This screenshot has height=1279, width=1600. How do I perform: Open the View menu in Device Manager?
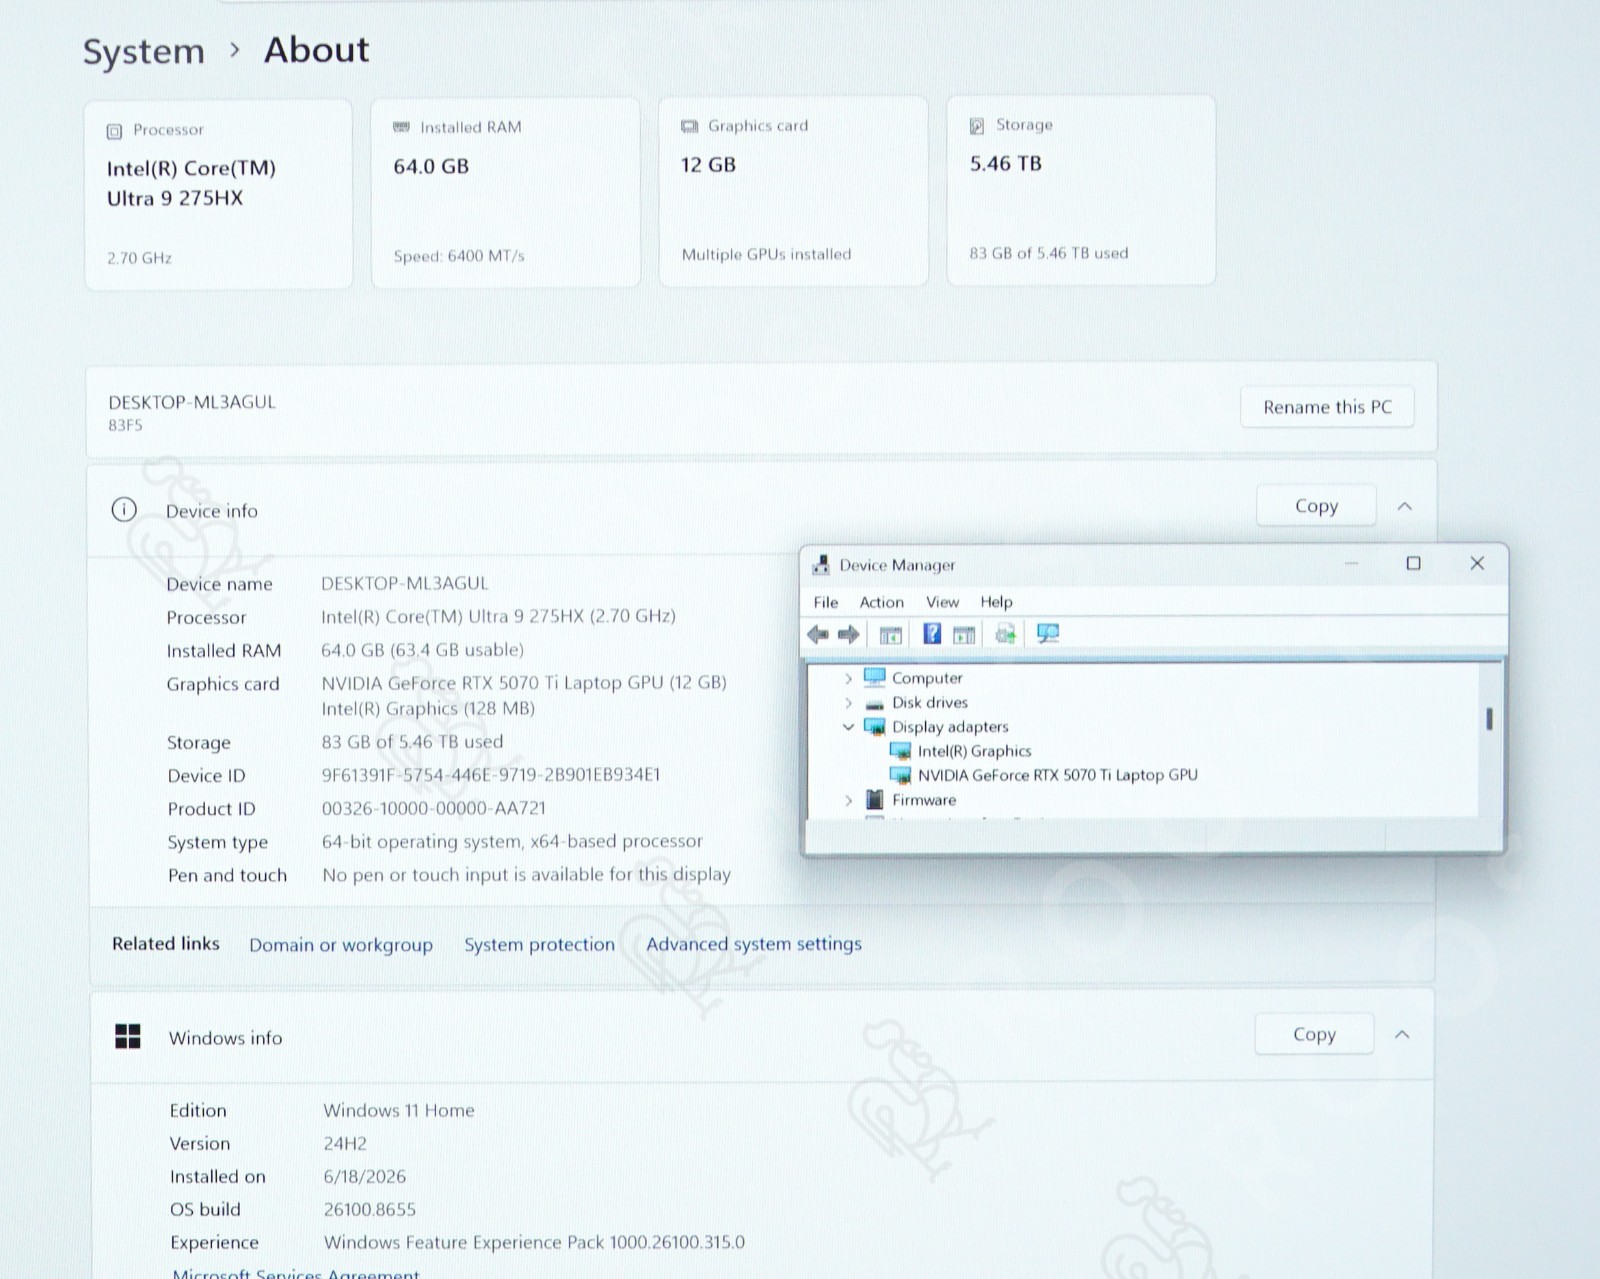coord(942,602)
